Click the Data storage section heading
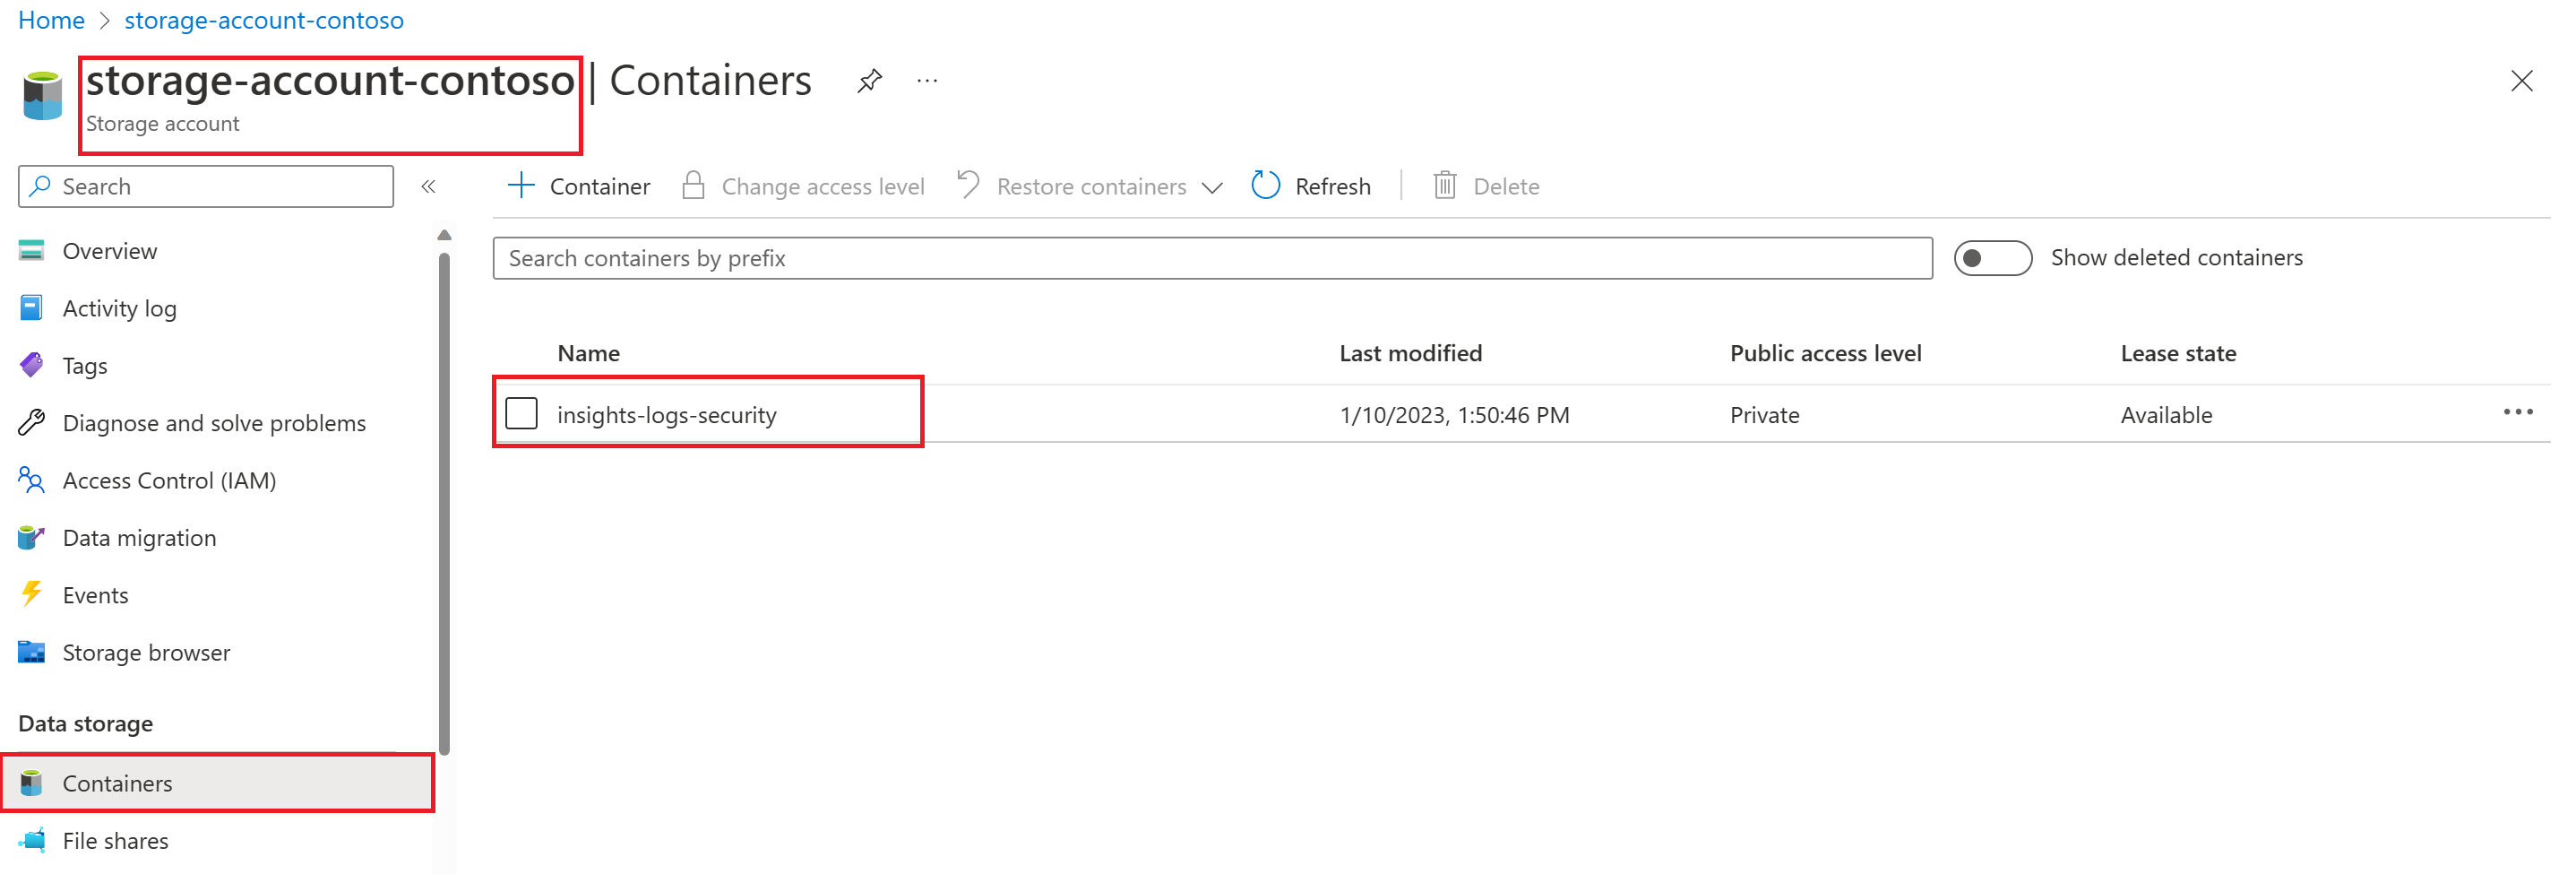This screenshot has width=2576, height=874. [x=86, y=723]
